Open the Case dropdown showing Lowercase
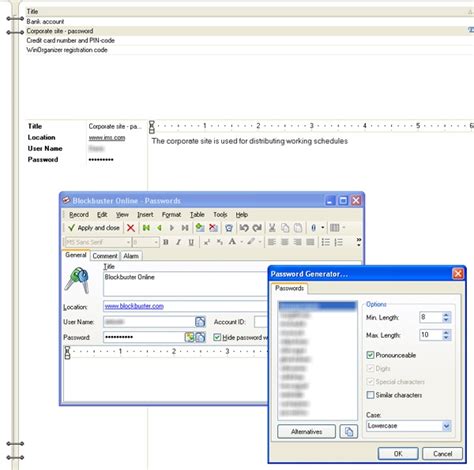This screenshot has width=474, height=470. tap(409, 426)
